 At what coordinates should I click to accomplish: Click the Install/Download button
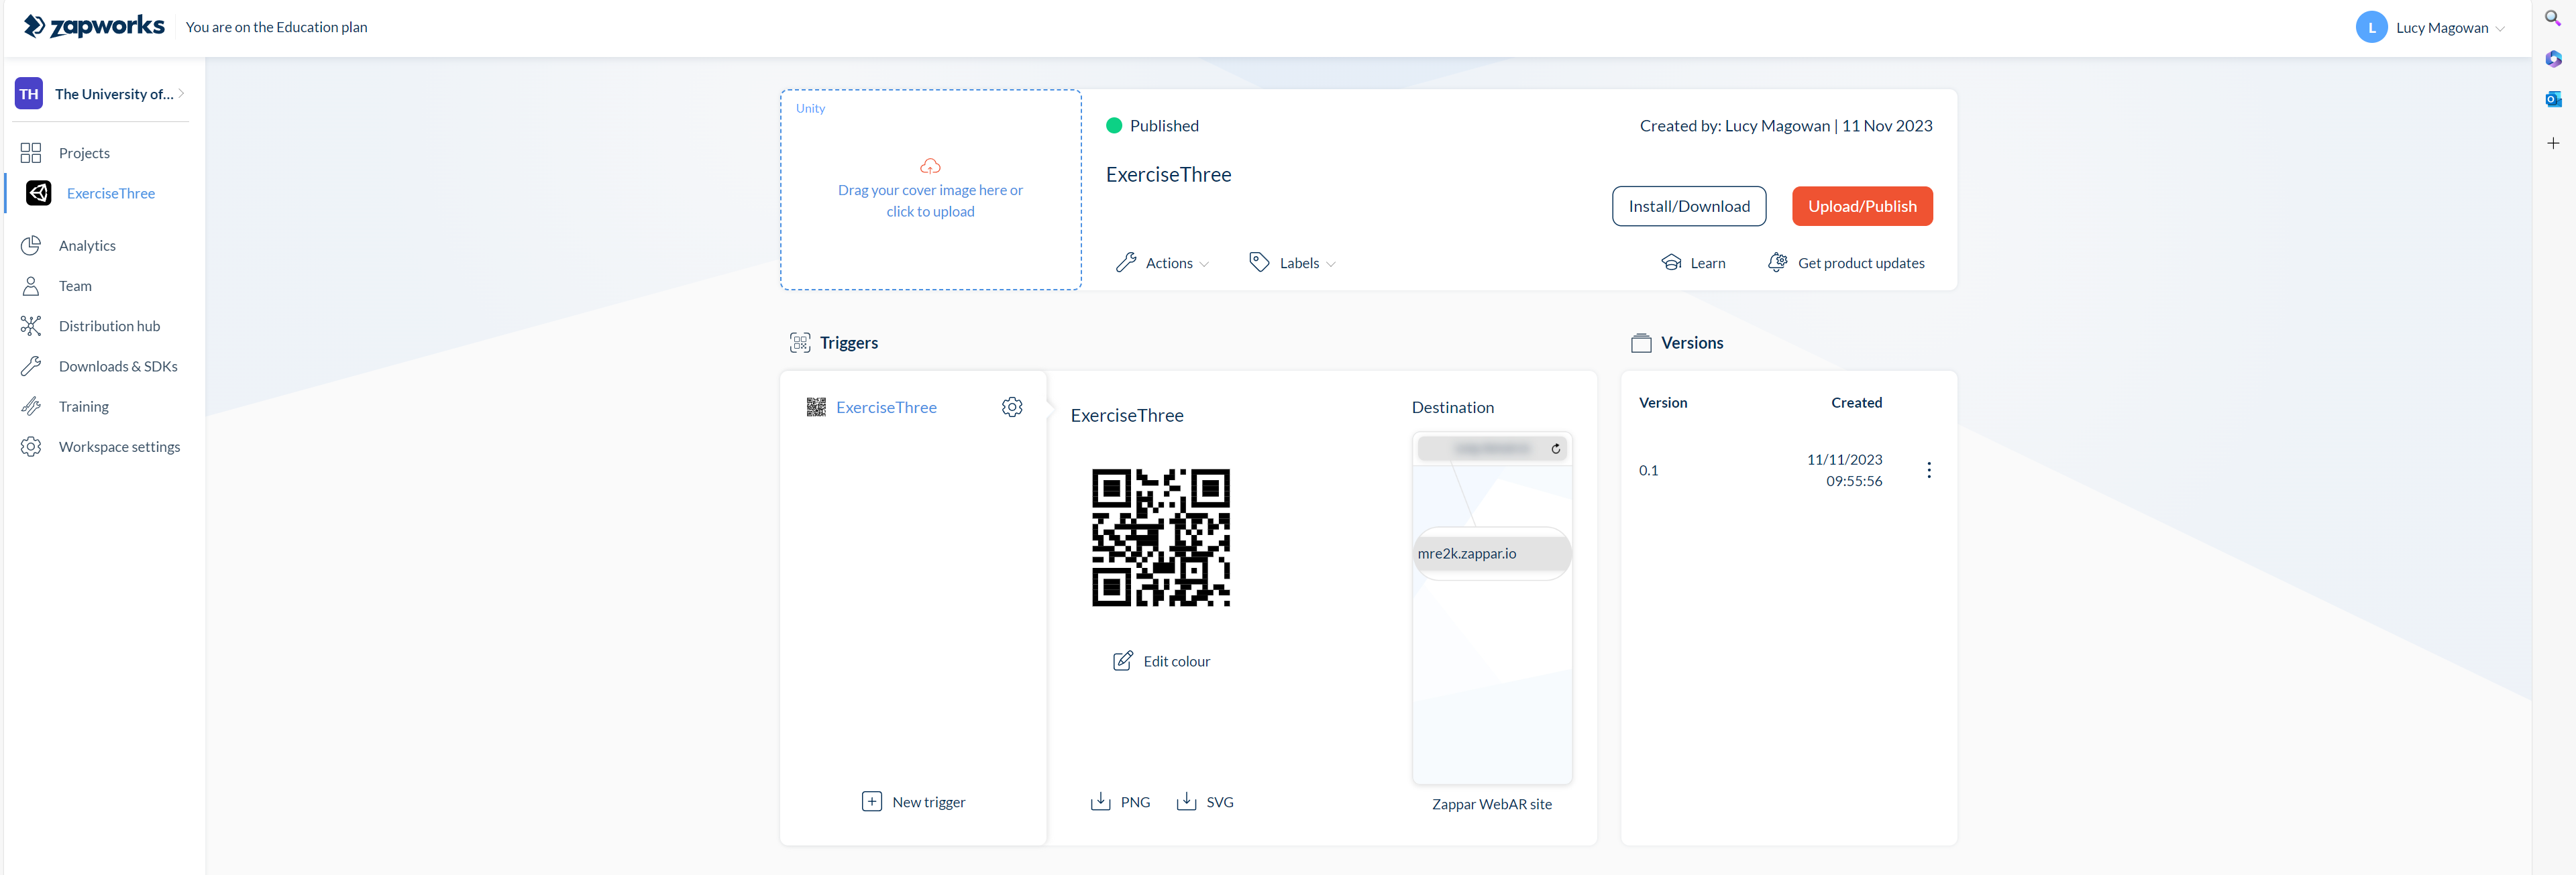[1689, 206]
